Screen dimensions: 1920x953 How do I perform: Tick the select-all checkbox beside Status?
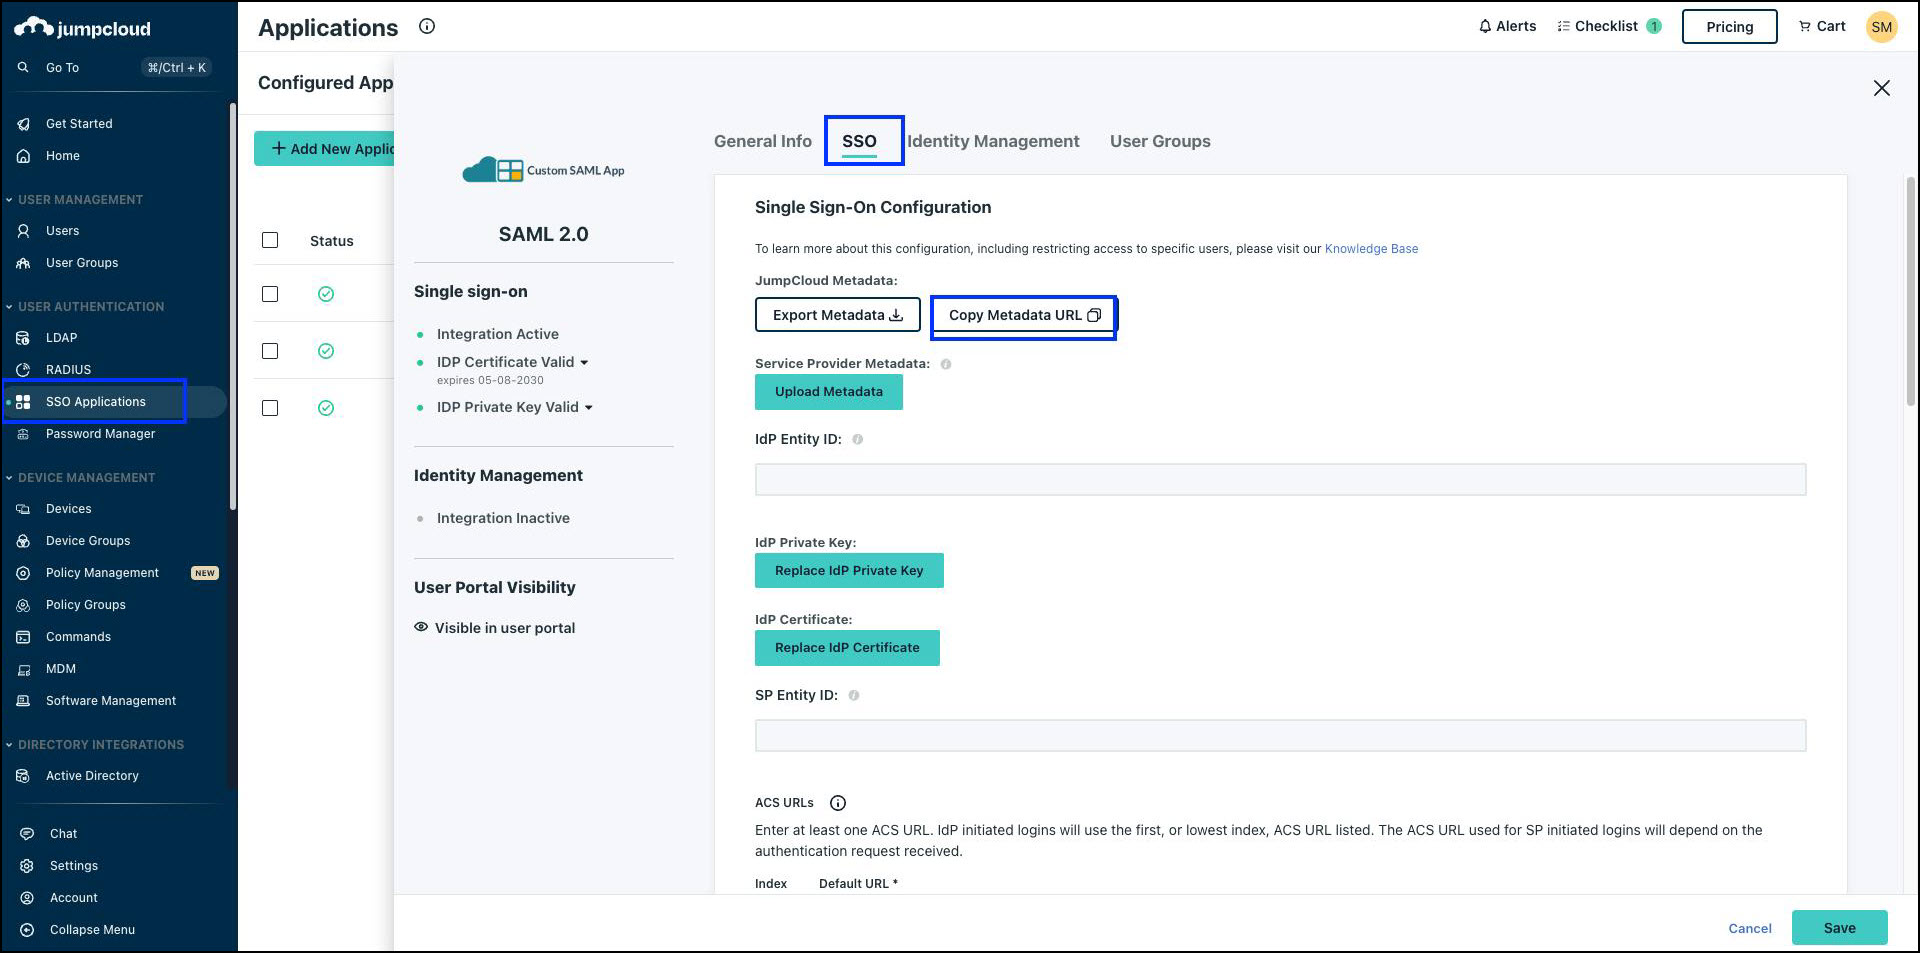[x=270, y=240]
